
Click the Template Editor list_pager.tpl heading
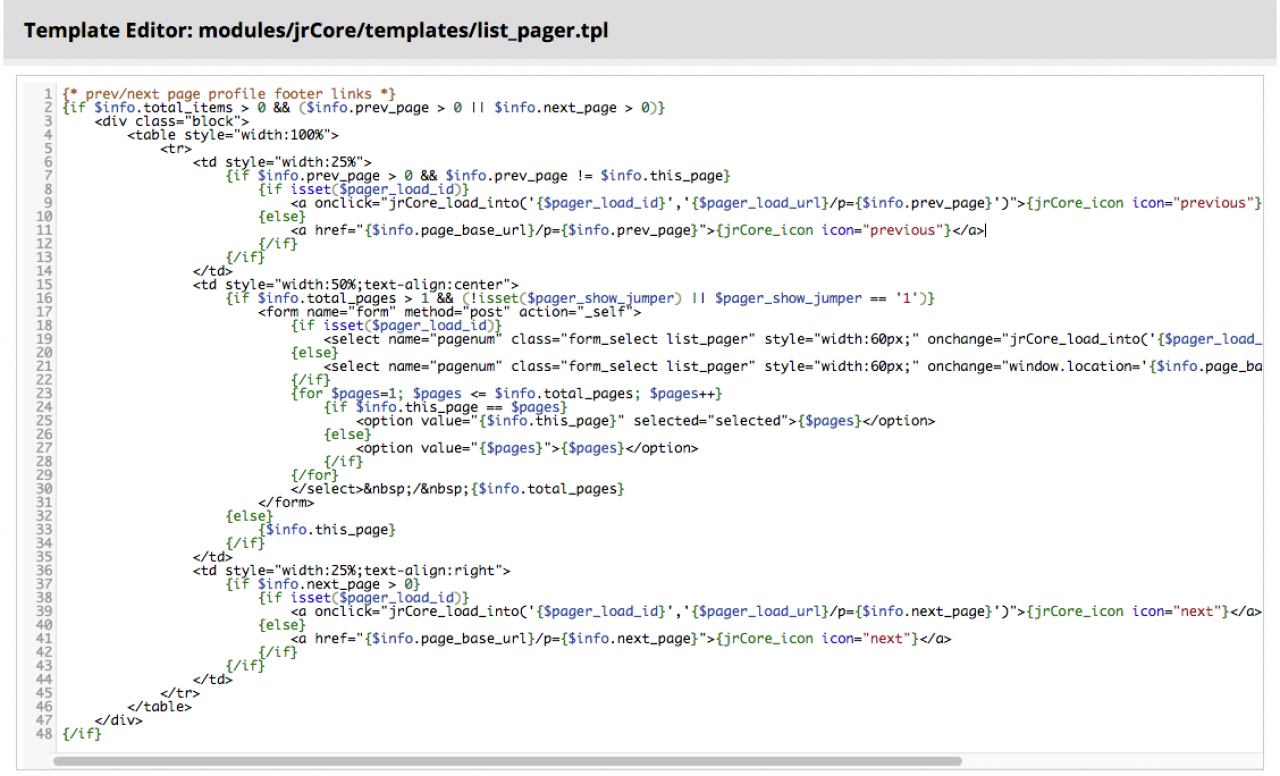click(315, 31)
